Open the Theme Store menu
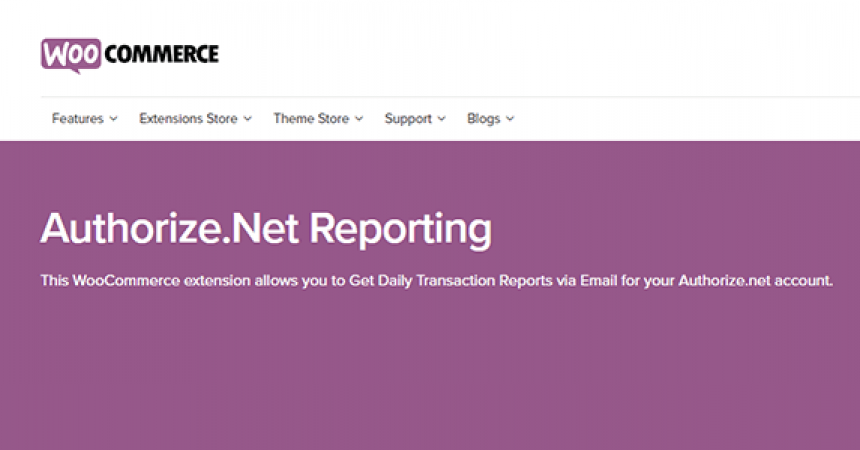860x450 pixels. point(311,119)
